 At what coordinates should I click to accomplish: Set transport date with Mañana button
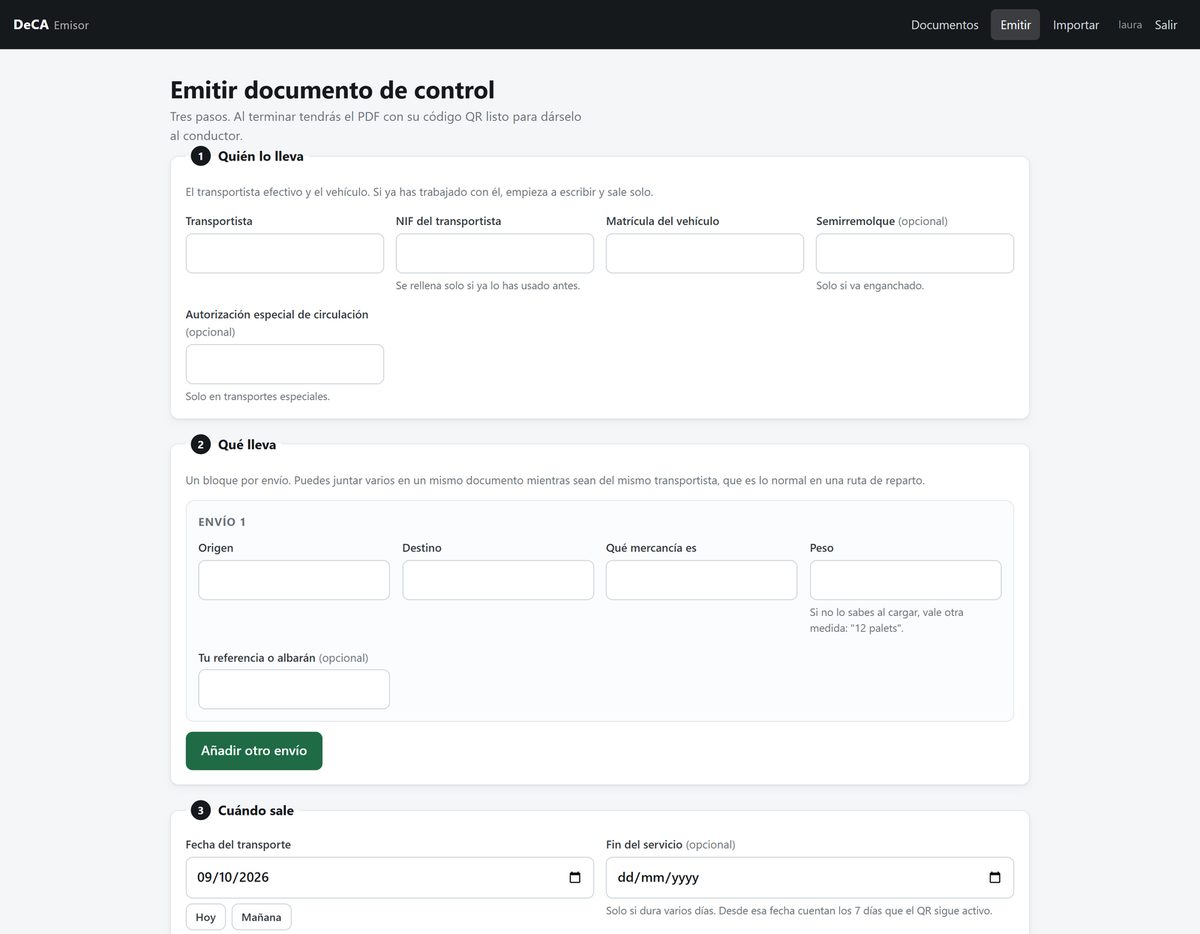pyautogui.click(x=262, y=917)
